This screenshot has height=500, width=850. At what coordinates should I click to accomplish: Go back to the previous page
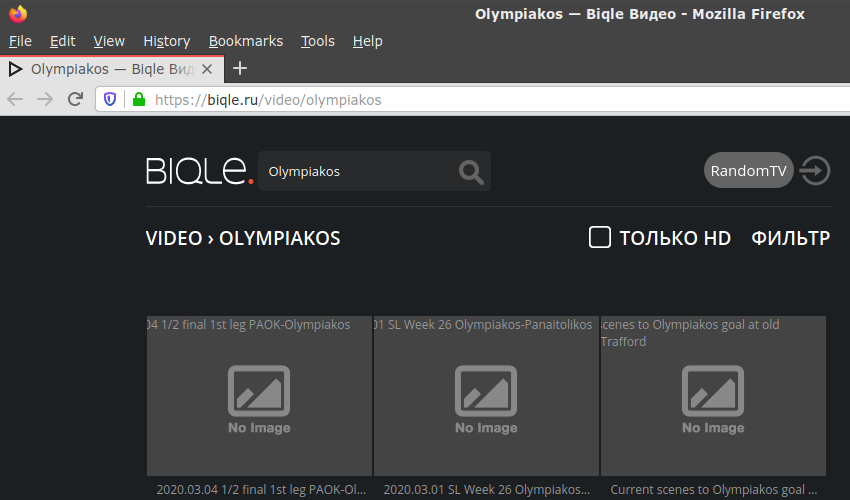coord(15,99)
